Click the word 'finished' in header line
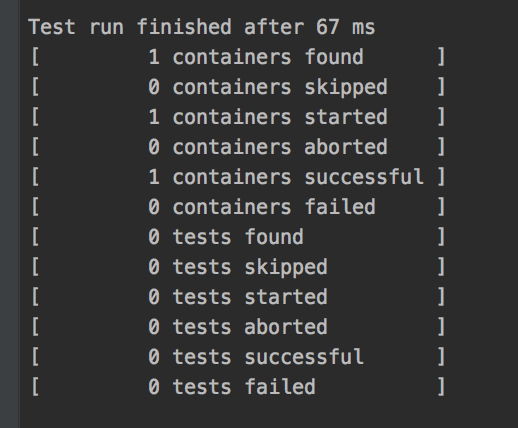Screen dimensions: 518x428 184,27
